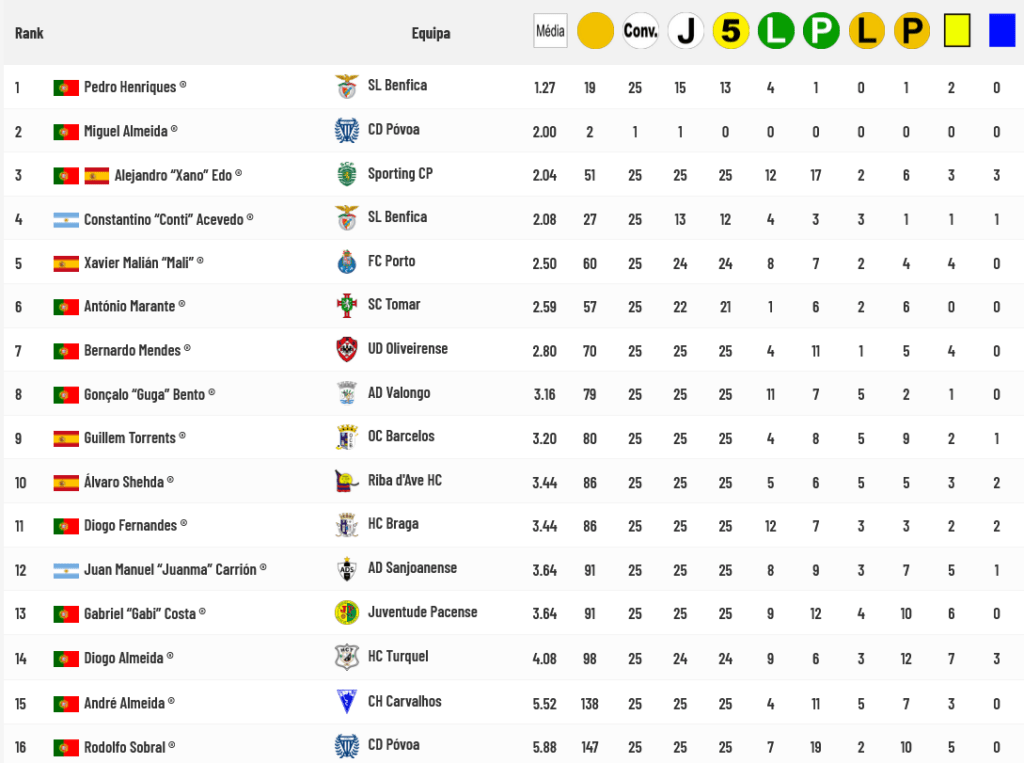Viewport: 1024px width, 763px height.
Task: Sort by the Conv. column icon
Action: coord(640,31)
